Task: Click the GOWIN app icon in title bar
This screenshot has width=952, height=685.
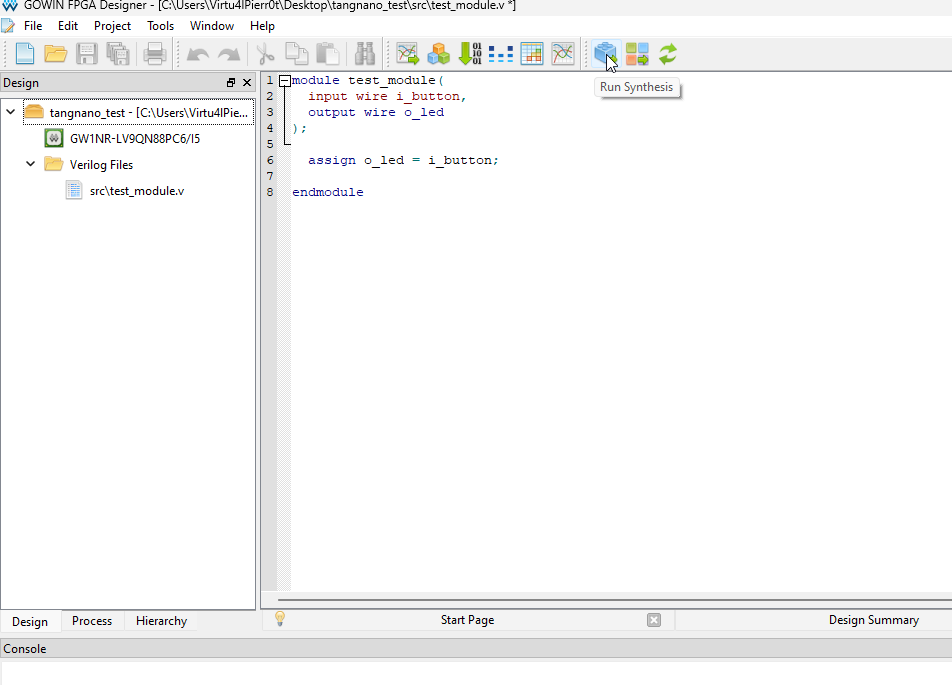Action: (10, 5)
